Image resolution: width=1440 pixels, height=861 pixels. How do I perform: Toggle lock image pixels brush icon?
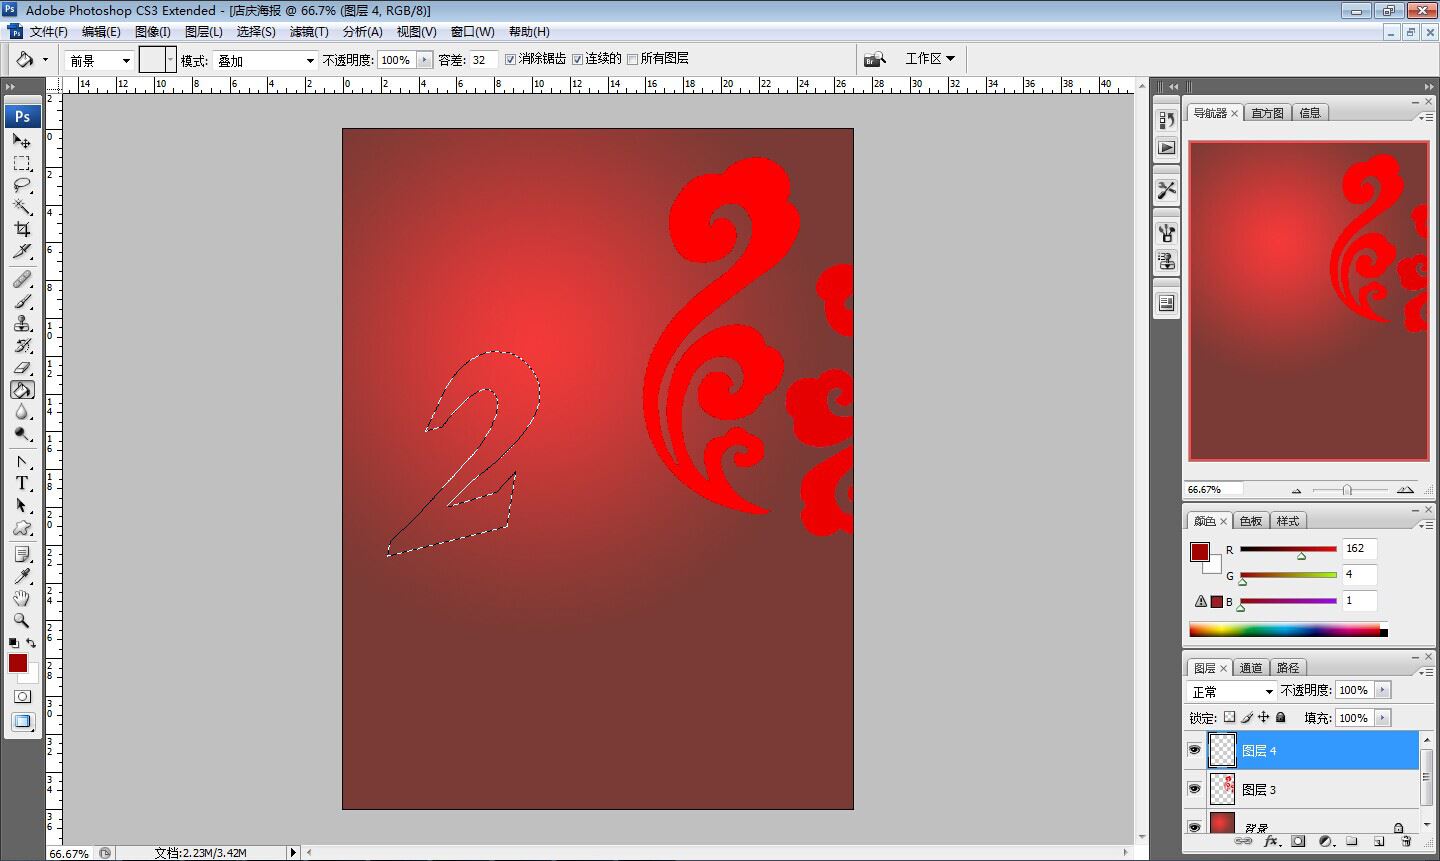(1247, 717)
